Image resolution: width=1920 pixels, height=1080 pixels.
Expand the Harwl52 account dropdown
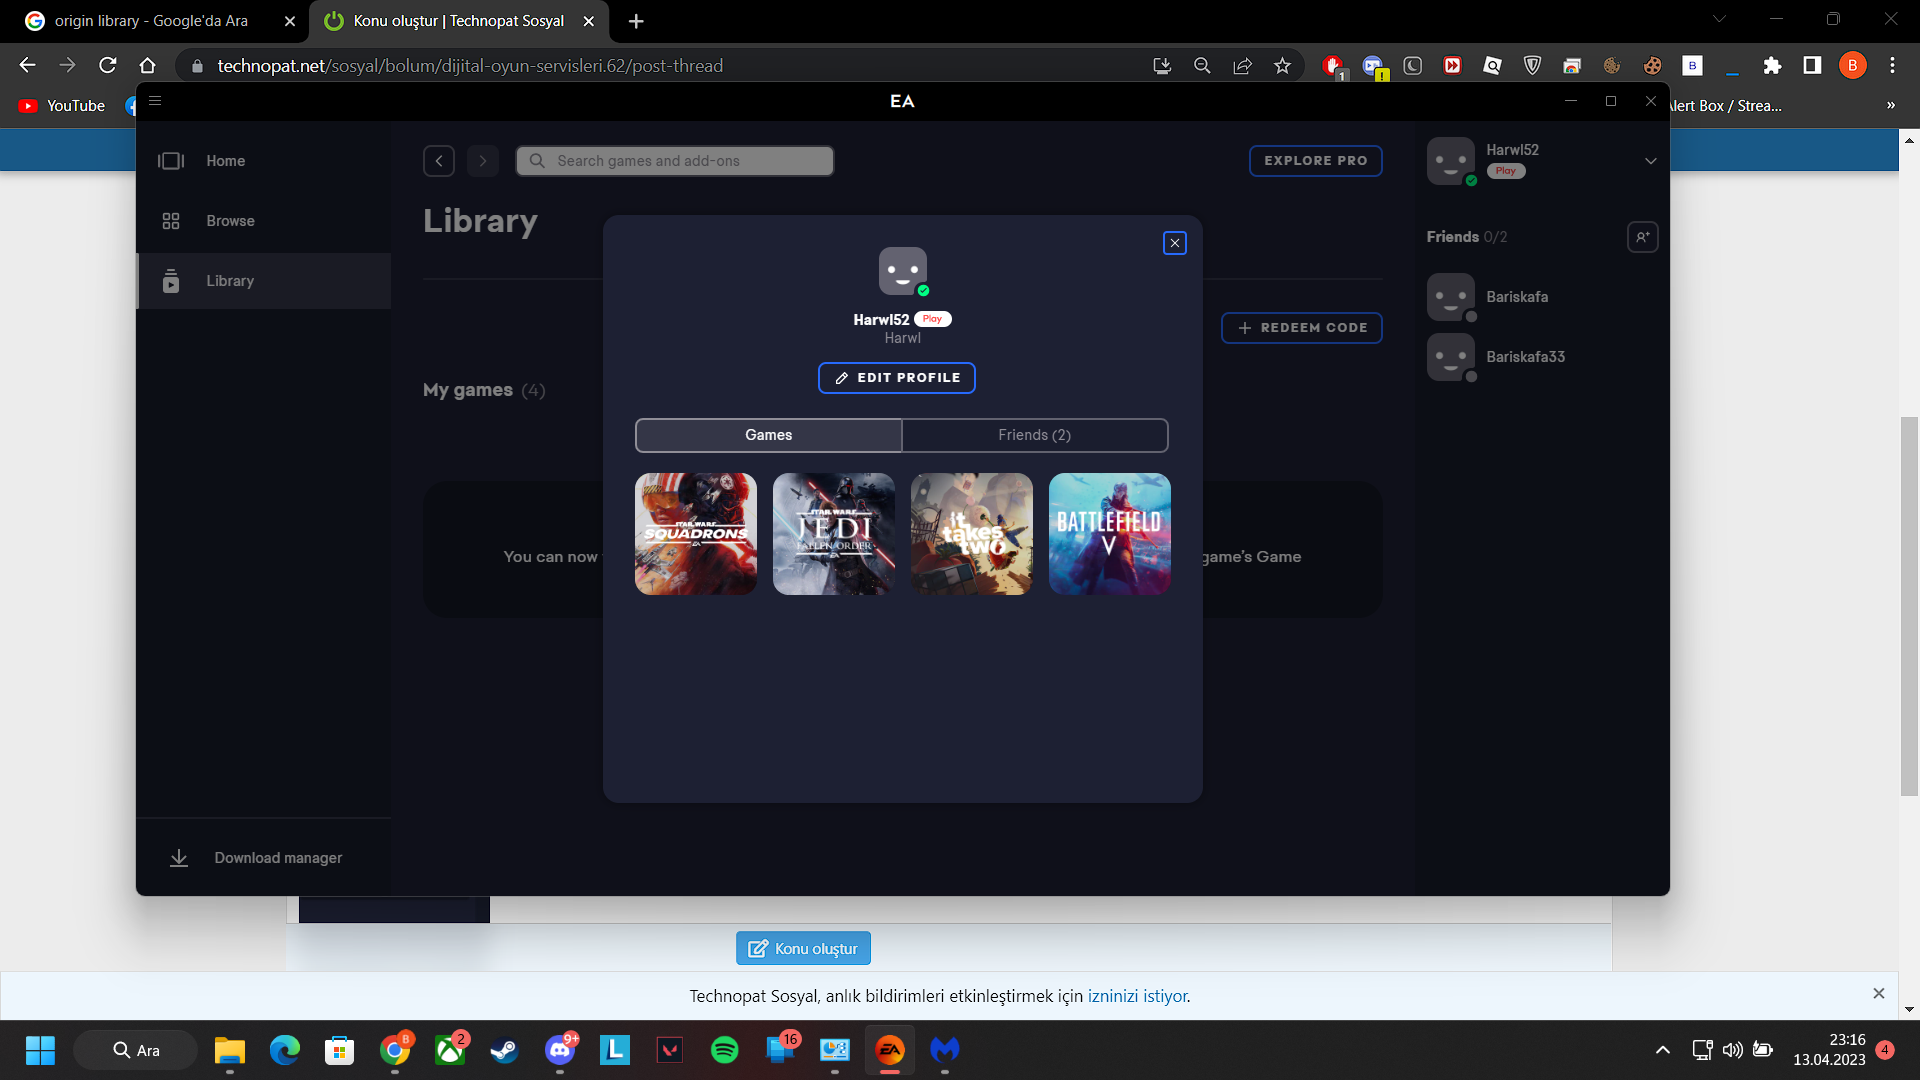(x=1651, y=161)
